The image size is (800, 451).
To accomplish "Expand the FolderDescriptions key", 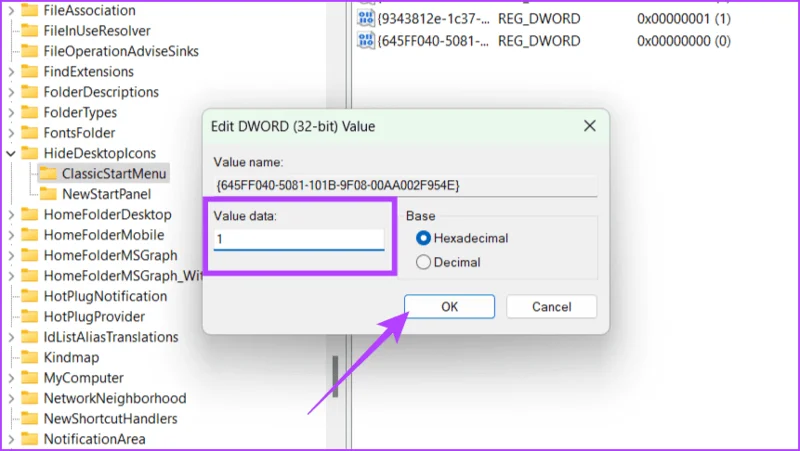I will [11, 92].
